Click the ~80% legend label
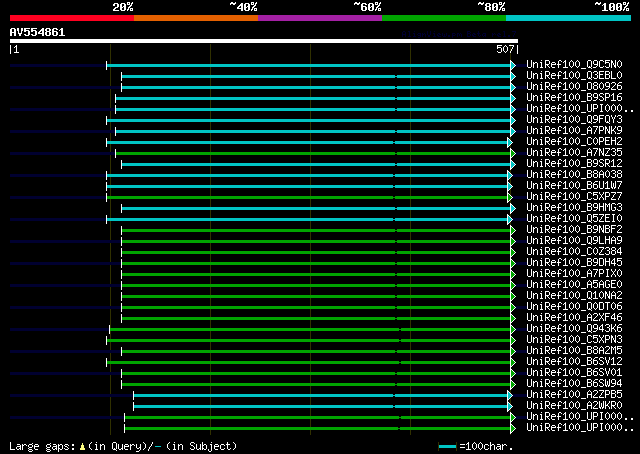 point(491,7)
